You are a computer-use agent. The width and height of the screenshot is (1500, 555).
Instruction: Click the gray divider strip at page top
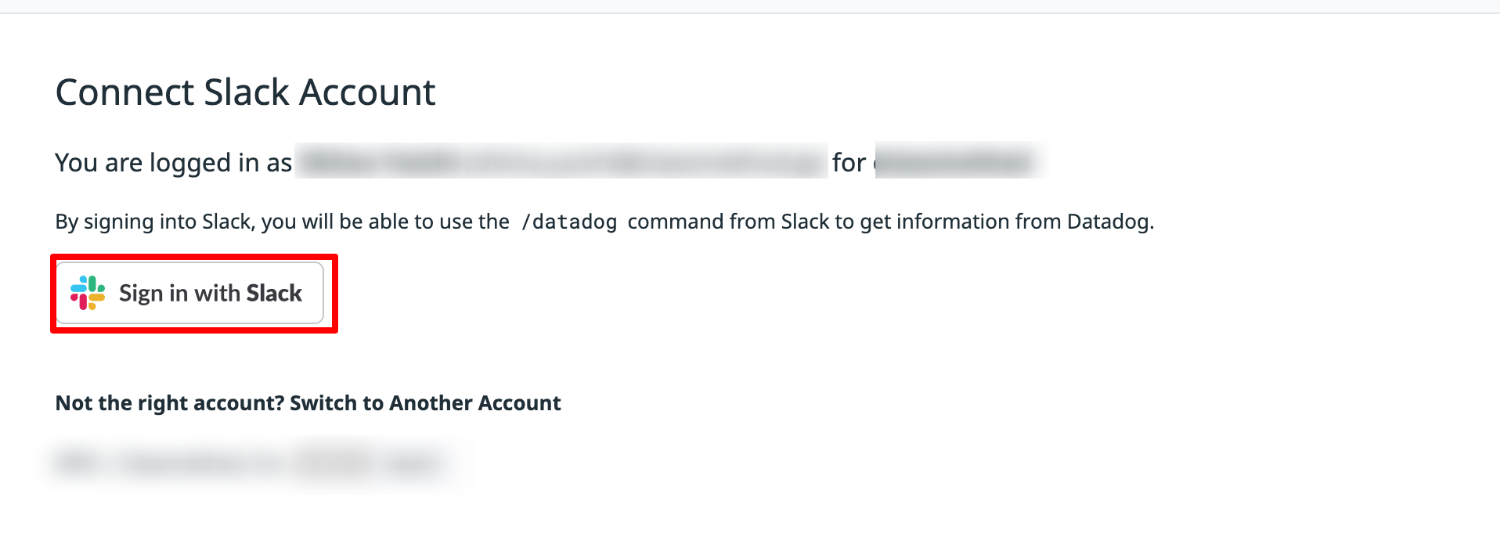(x=750, y=6)
